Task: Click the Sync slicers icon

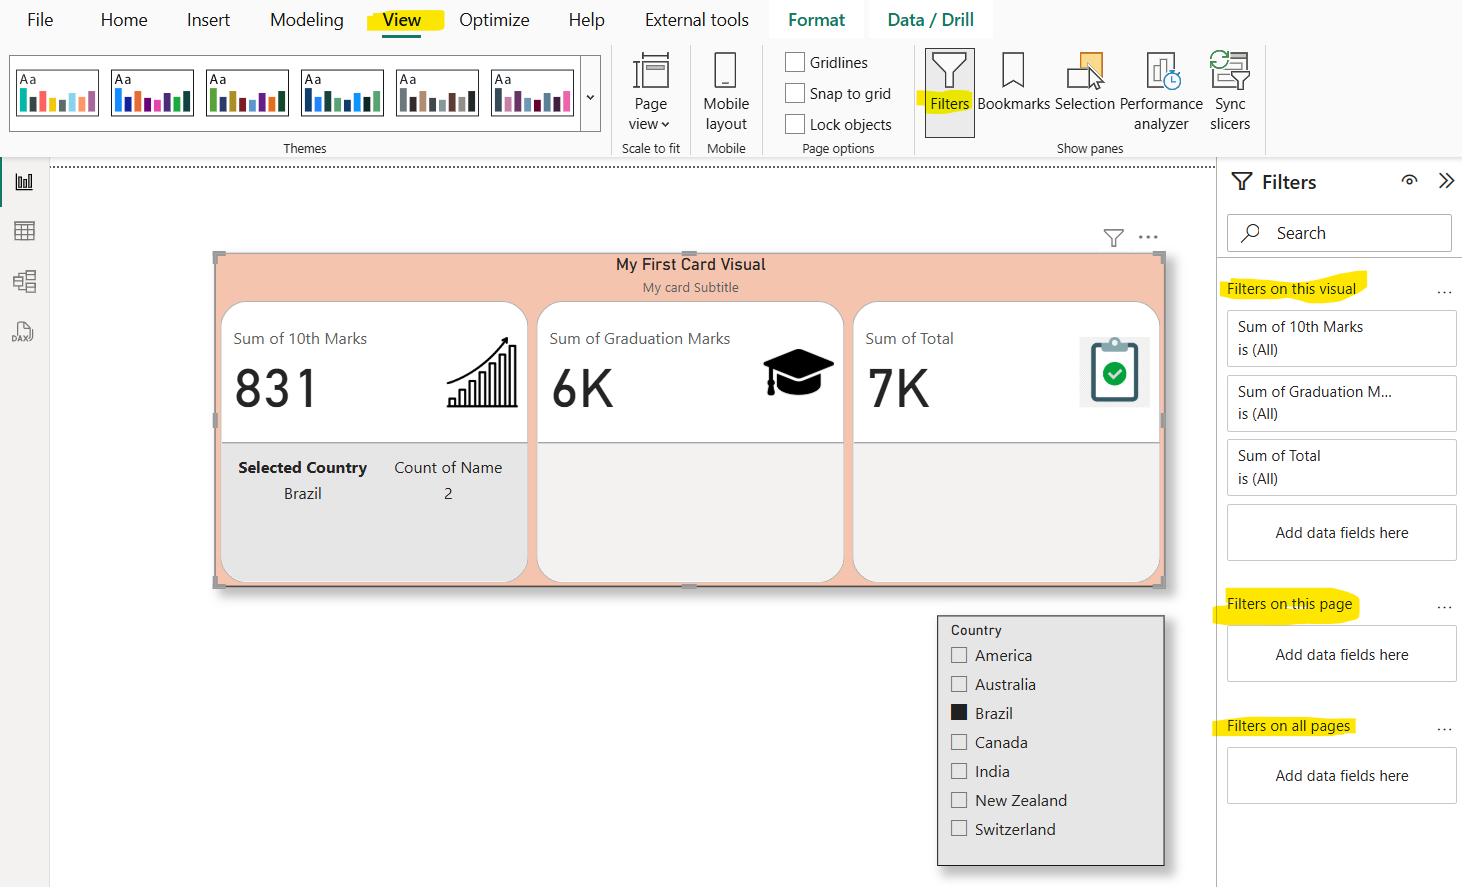Action: (x=1229, y=90)
